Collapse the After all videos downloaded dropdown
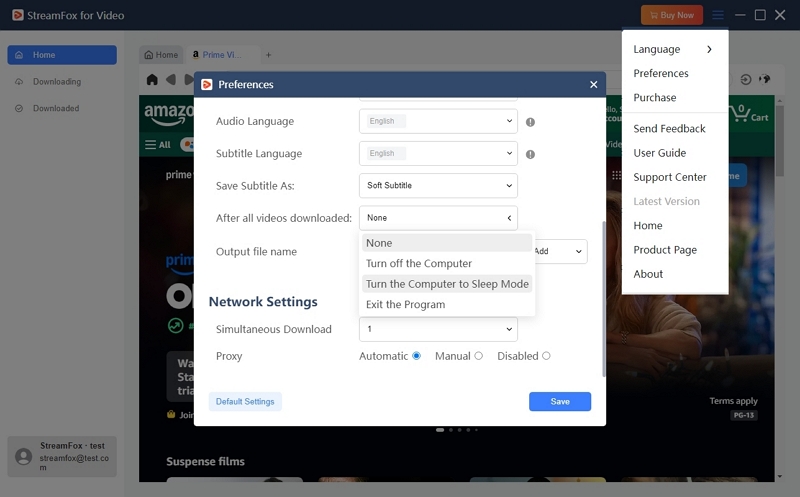 tap(438, 218)
